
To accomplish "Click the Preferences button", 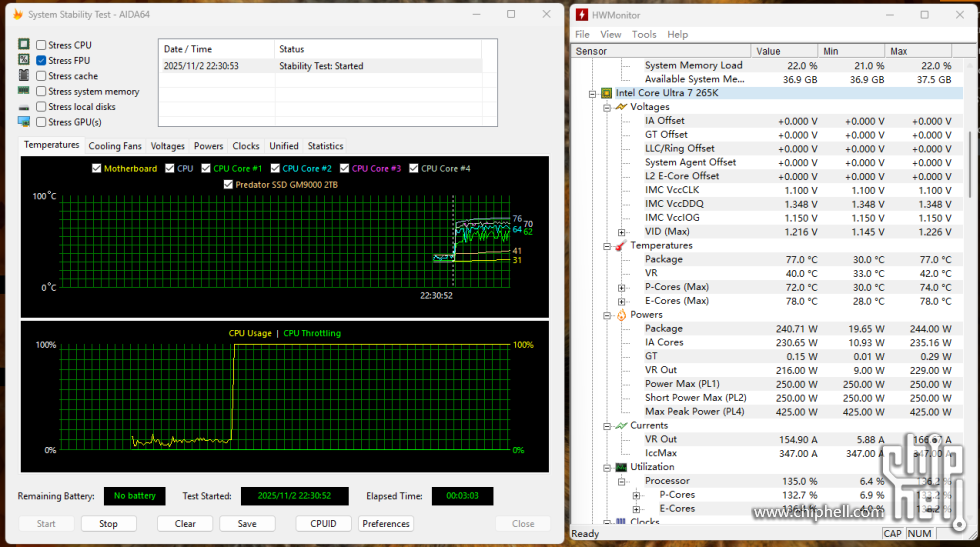I will point(386,524).
